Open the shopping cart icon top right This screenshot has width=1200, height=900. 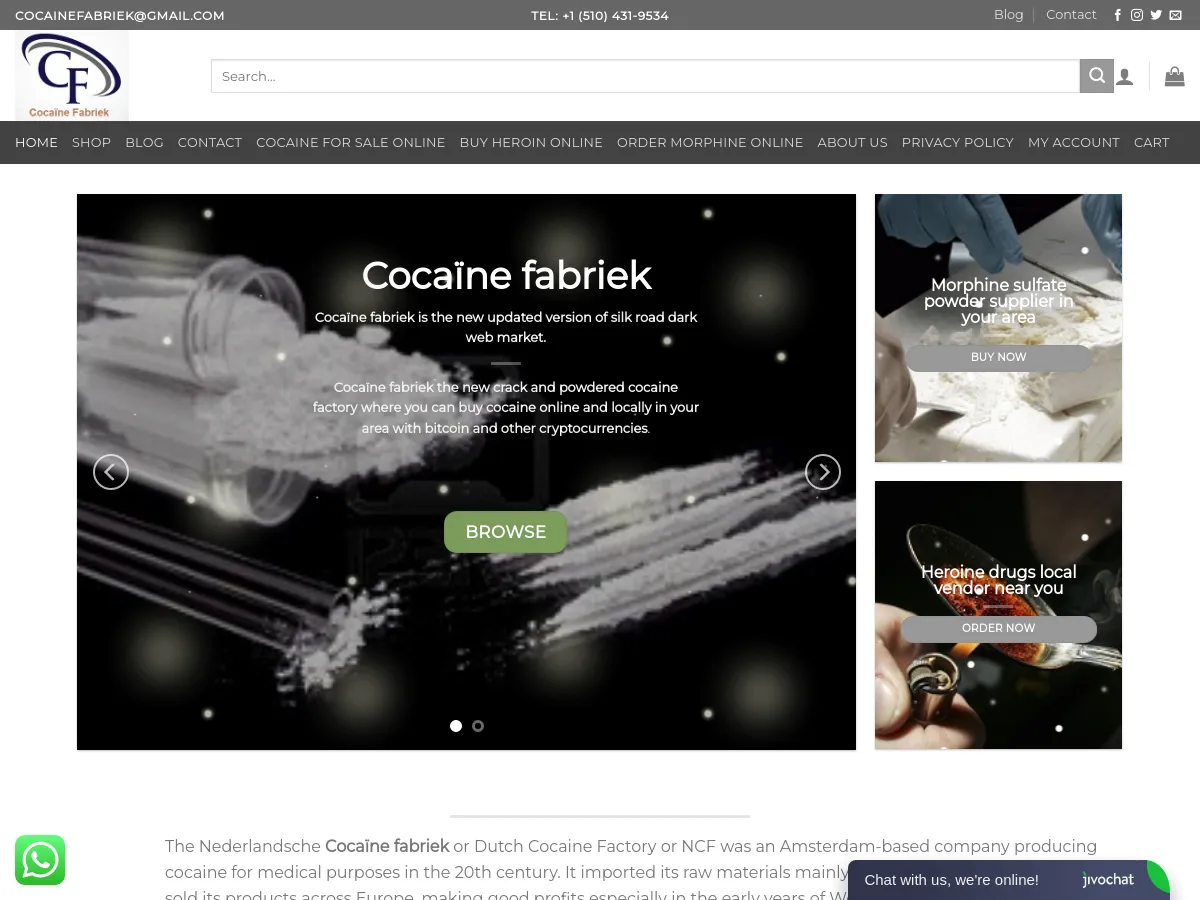(1175, 76)
